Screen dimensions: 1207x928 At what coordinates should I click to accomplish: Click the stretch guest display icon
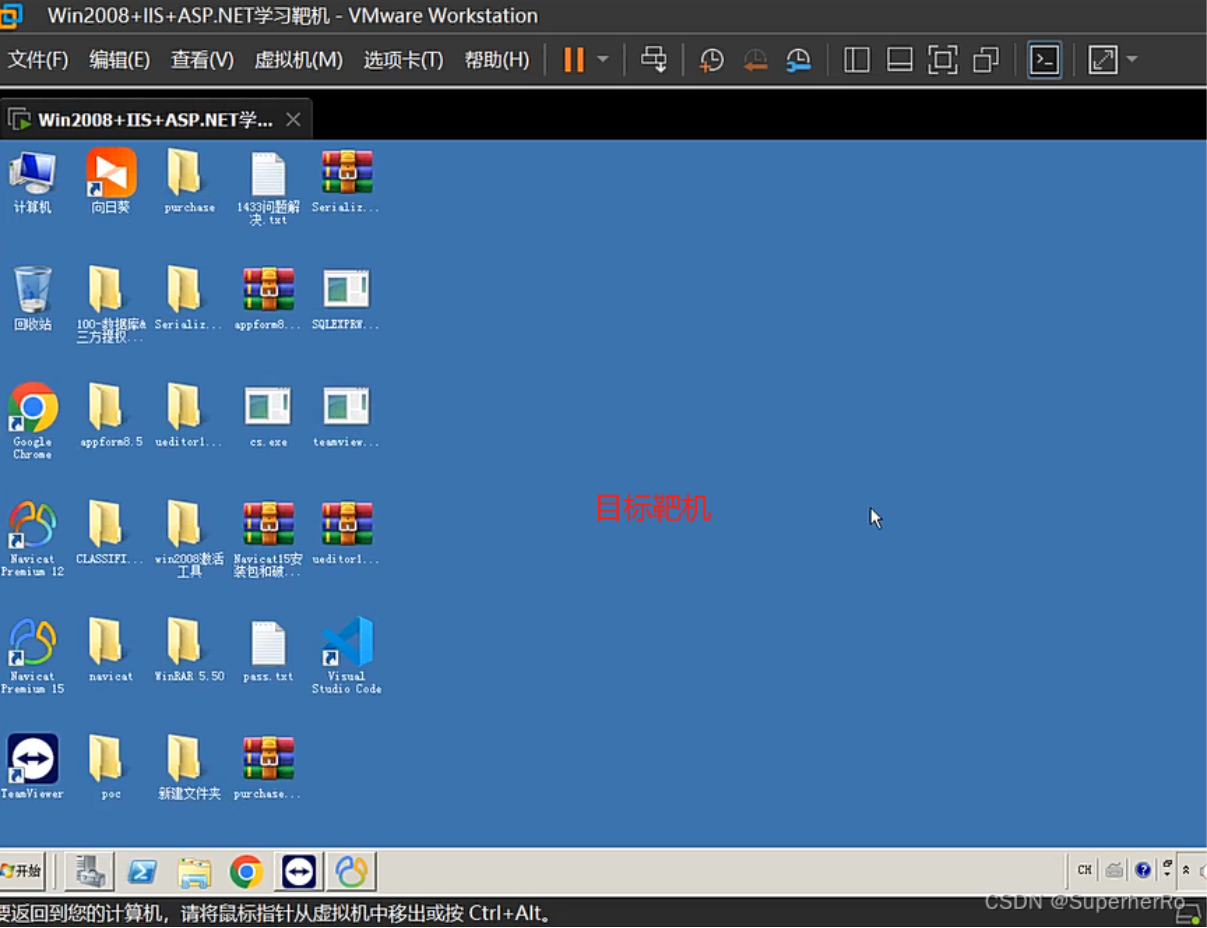pyautogui.click(x=1103, y=60)
